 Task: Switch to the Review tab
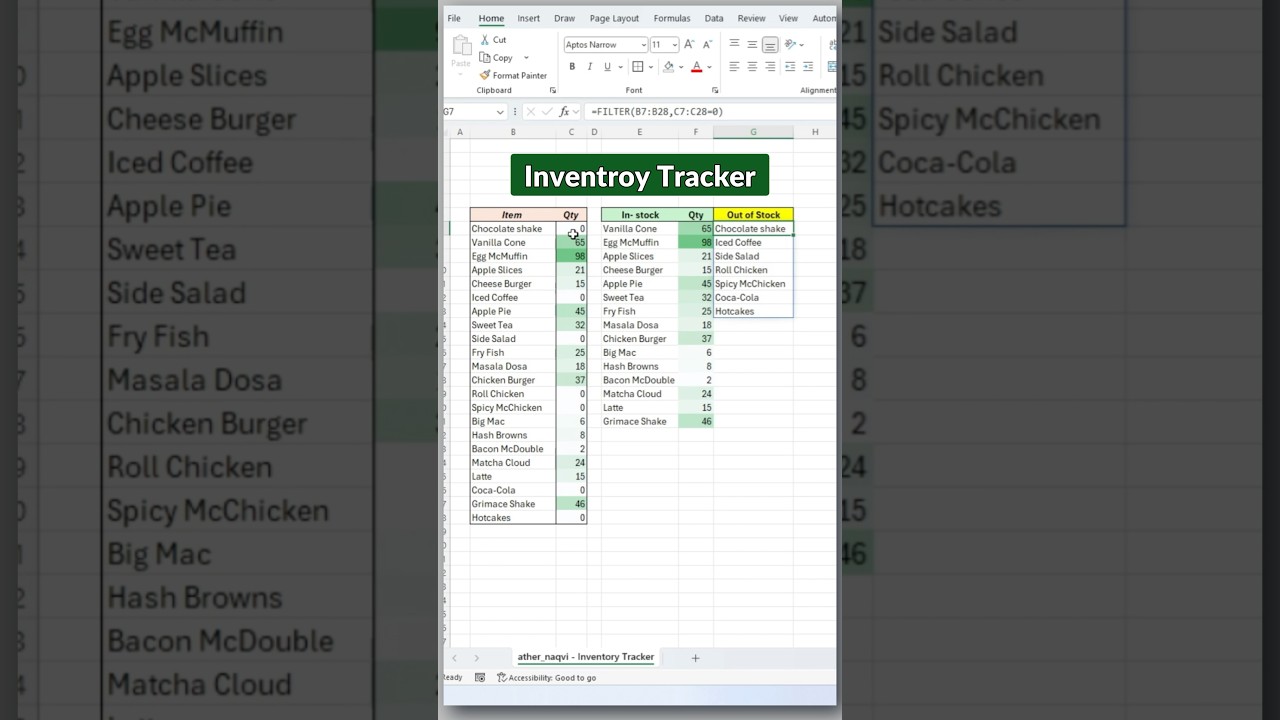751,18
